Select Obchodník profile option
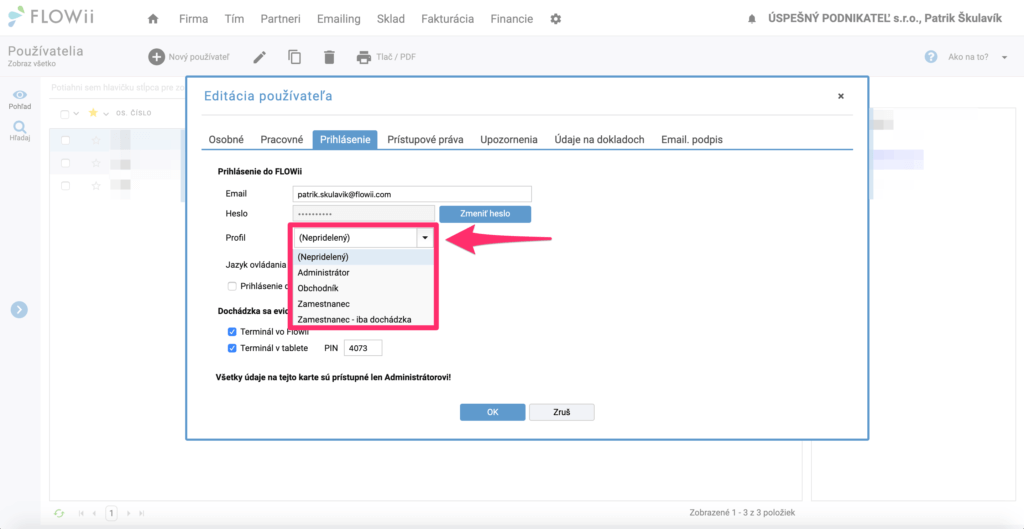Image resolution: width=1024 pixels, height=529 pixels. click(x=362, y=288)
